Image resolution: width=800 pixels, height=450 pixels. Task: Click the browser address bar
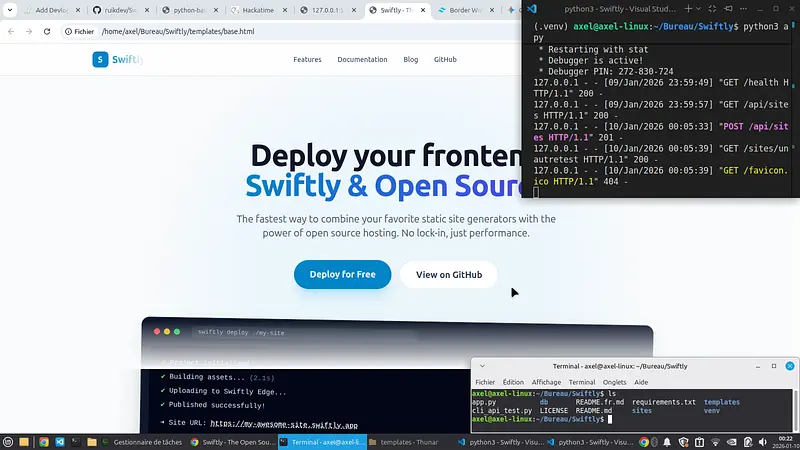pyautogui.click(x=300, y=31)
